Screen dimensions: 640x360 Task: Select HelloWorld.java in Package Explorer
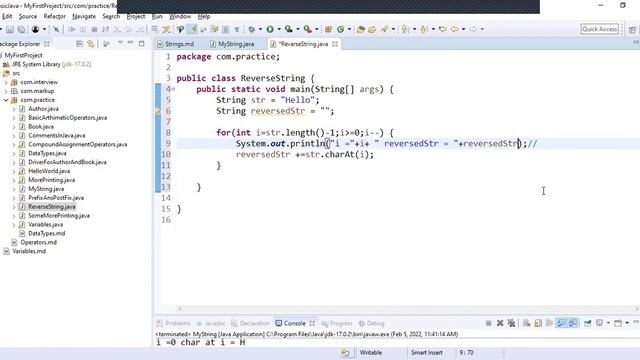coord(49,171)
